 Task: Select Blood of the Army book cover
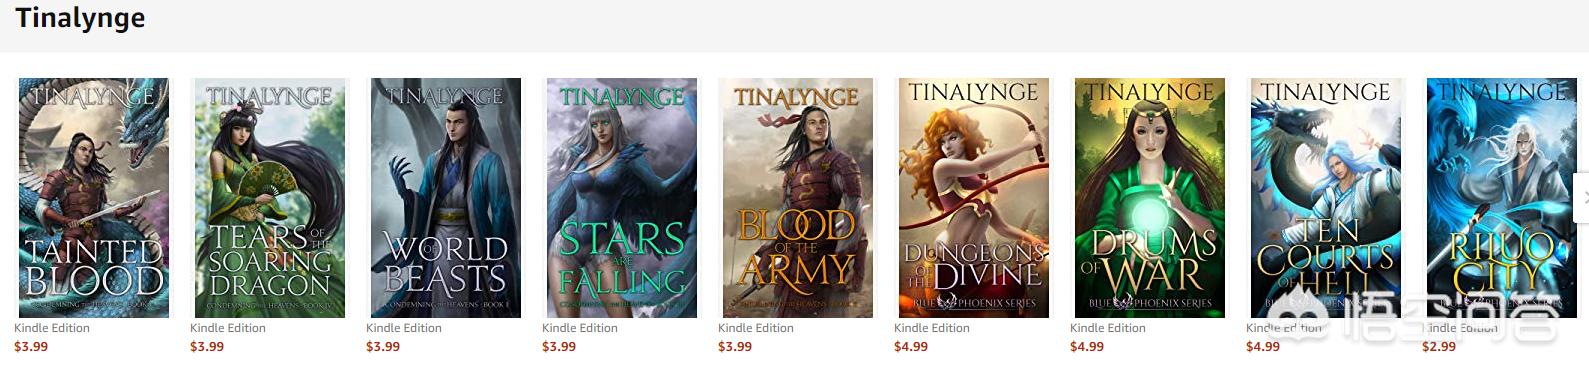798,198
